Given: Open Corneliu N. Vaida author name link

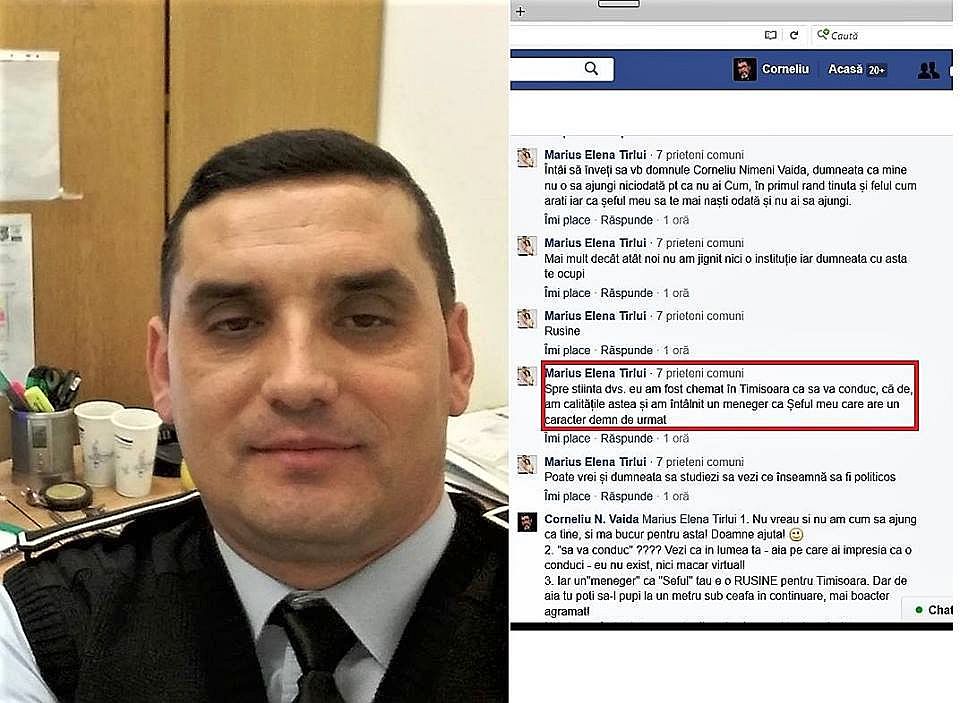Looking at the screenshot, I should pos(591,519).
